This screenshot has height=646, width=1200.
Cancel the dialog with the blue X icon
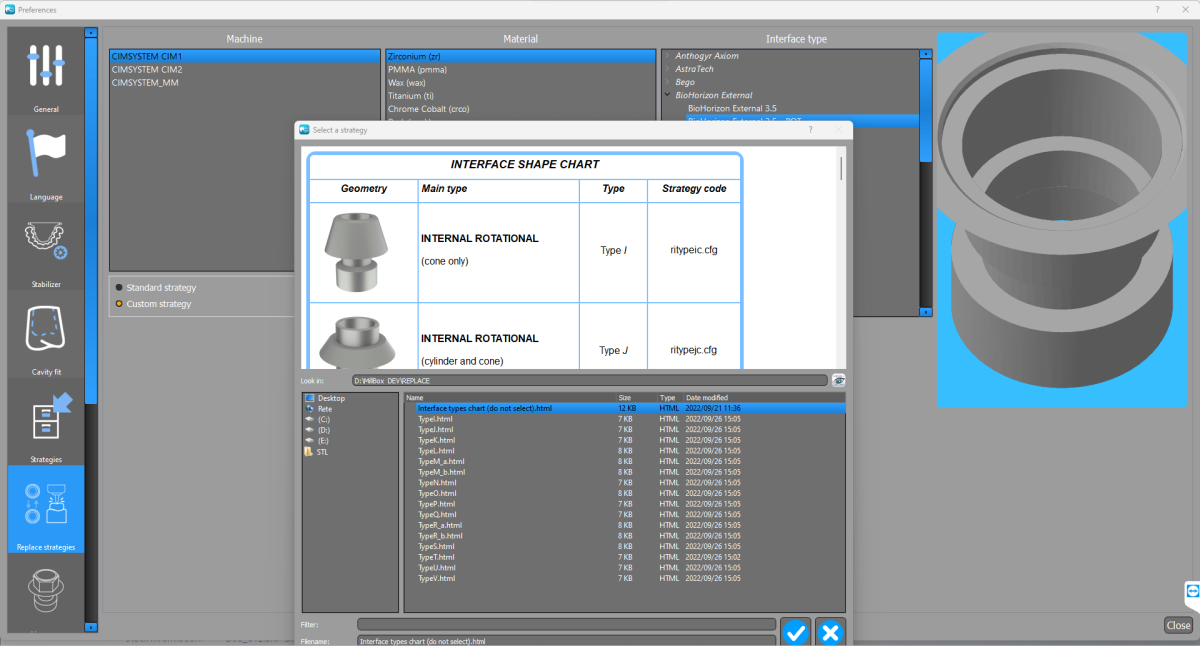pyautogui.click(x=830, y=632)
